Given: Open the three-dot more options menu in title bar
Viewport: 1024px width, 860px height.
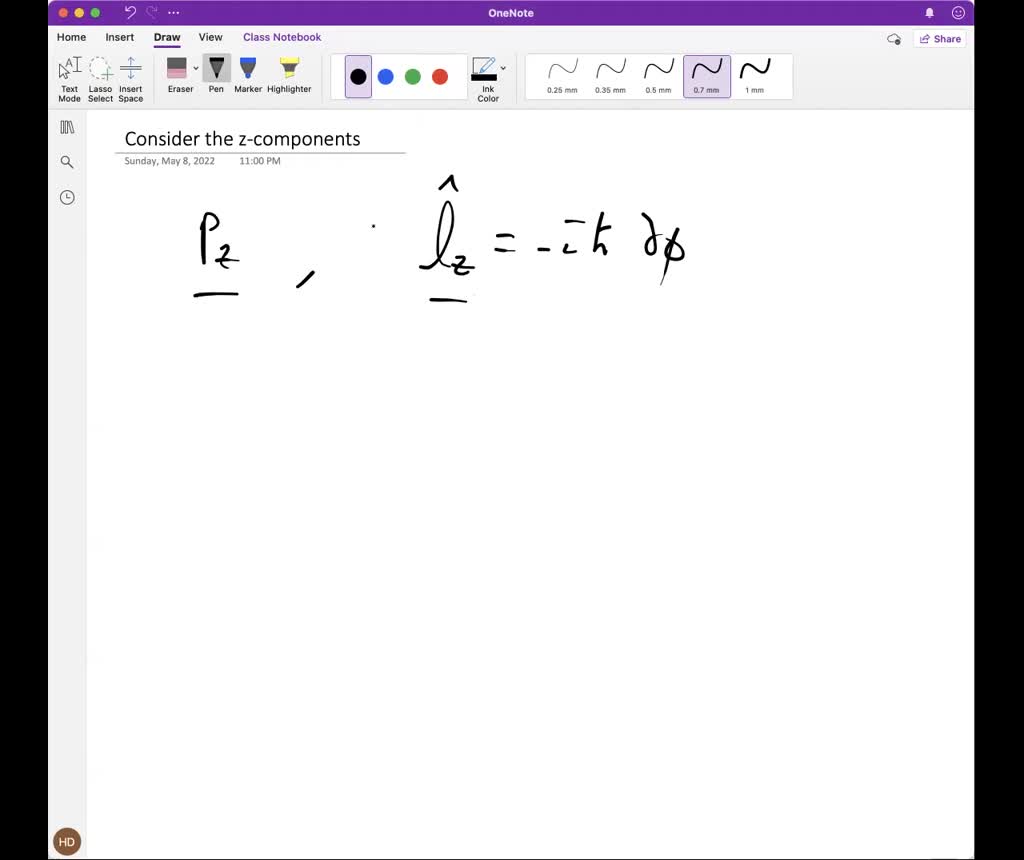Looking at the screenshot, I should [x=174, y=13].
